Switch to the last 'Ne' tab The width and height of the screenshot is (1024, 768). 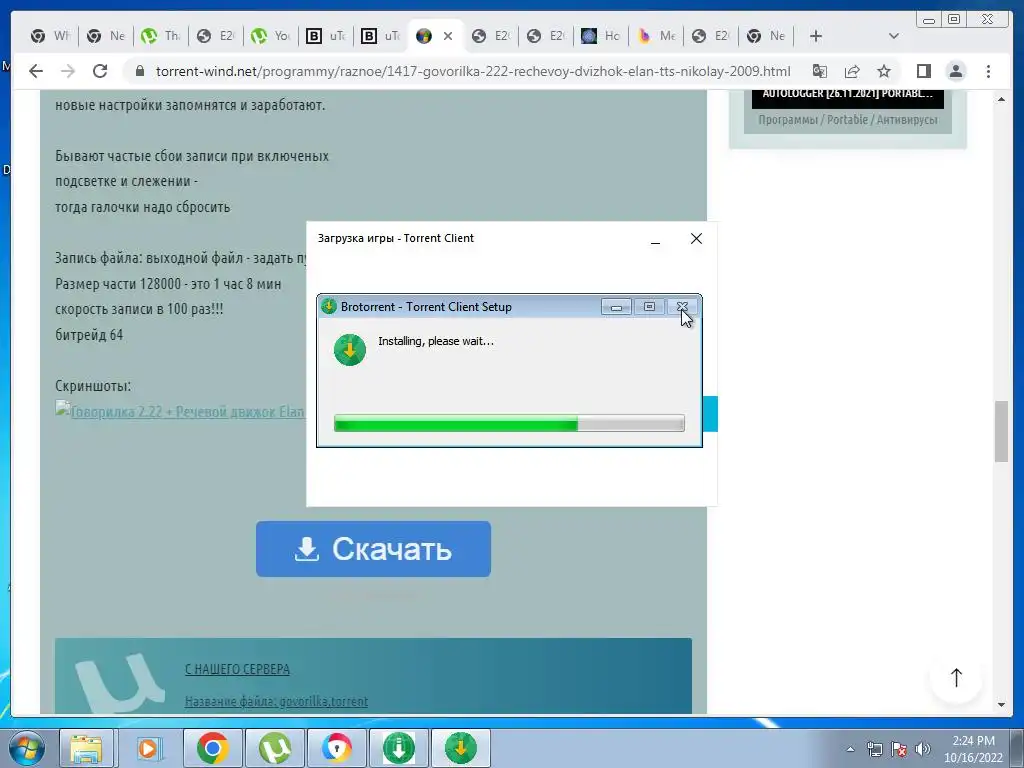tap(766, 36)
